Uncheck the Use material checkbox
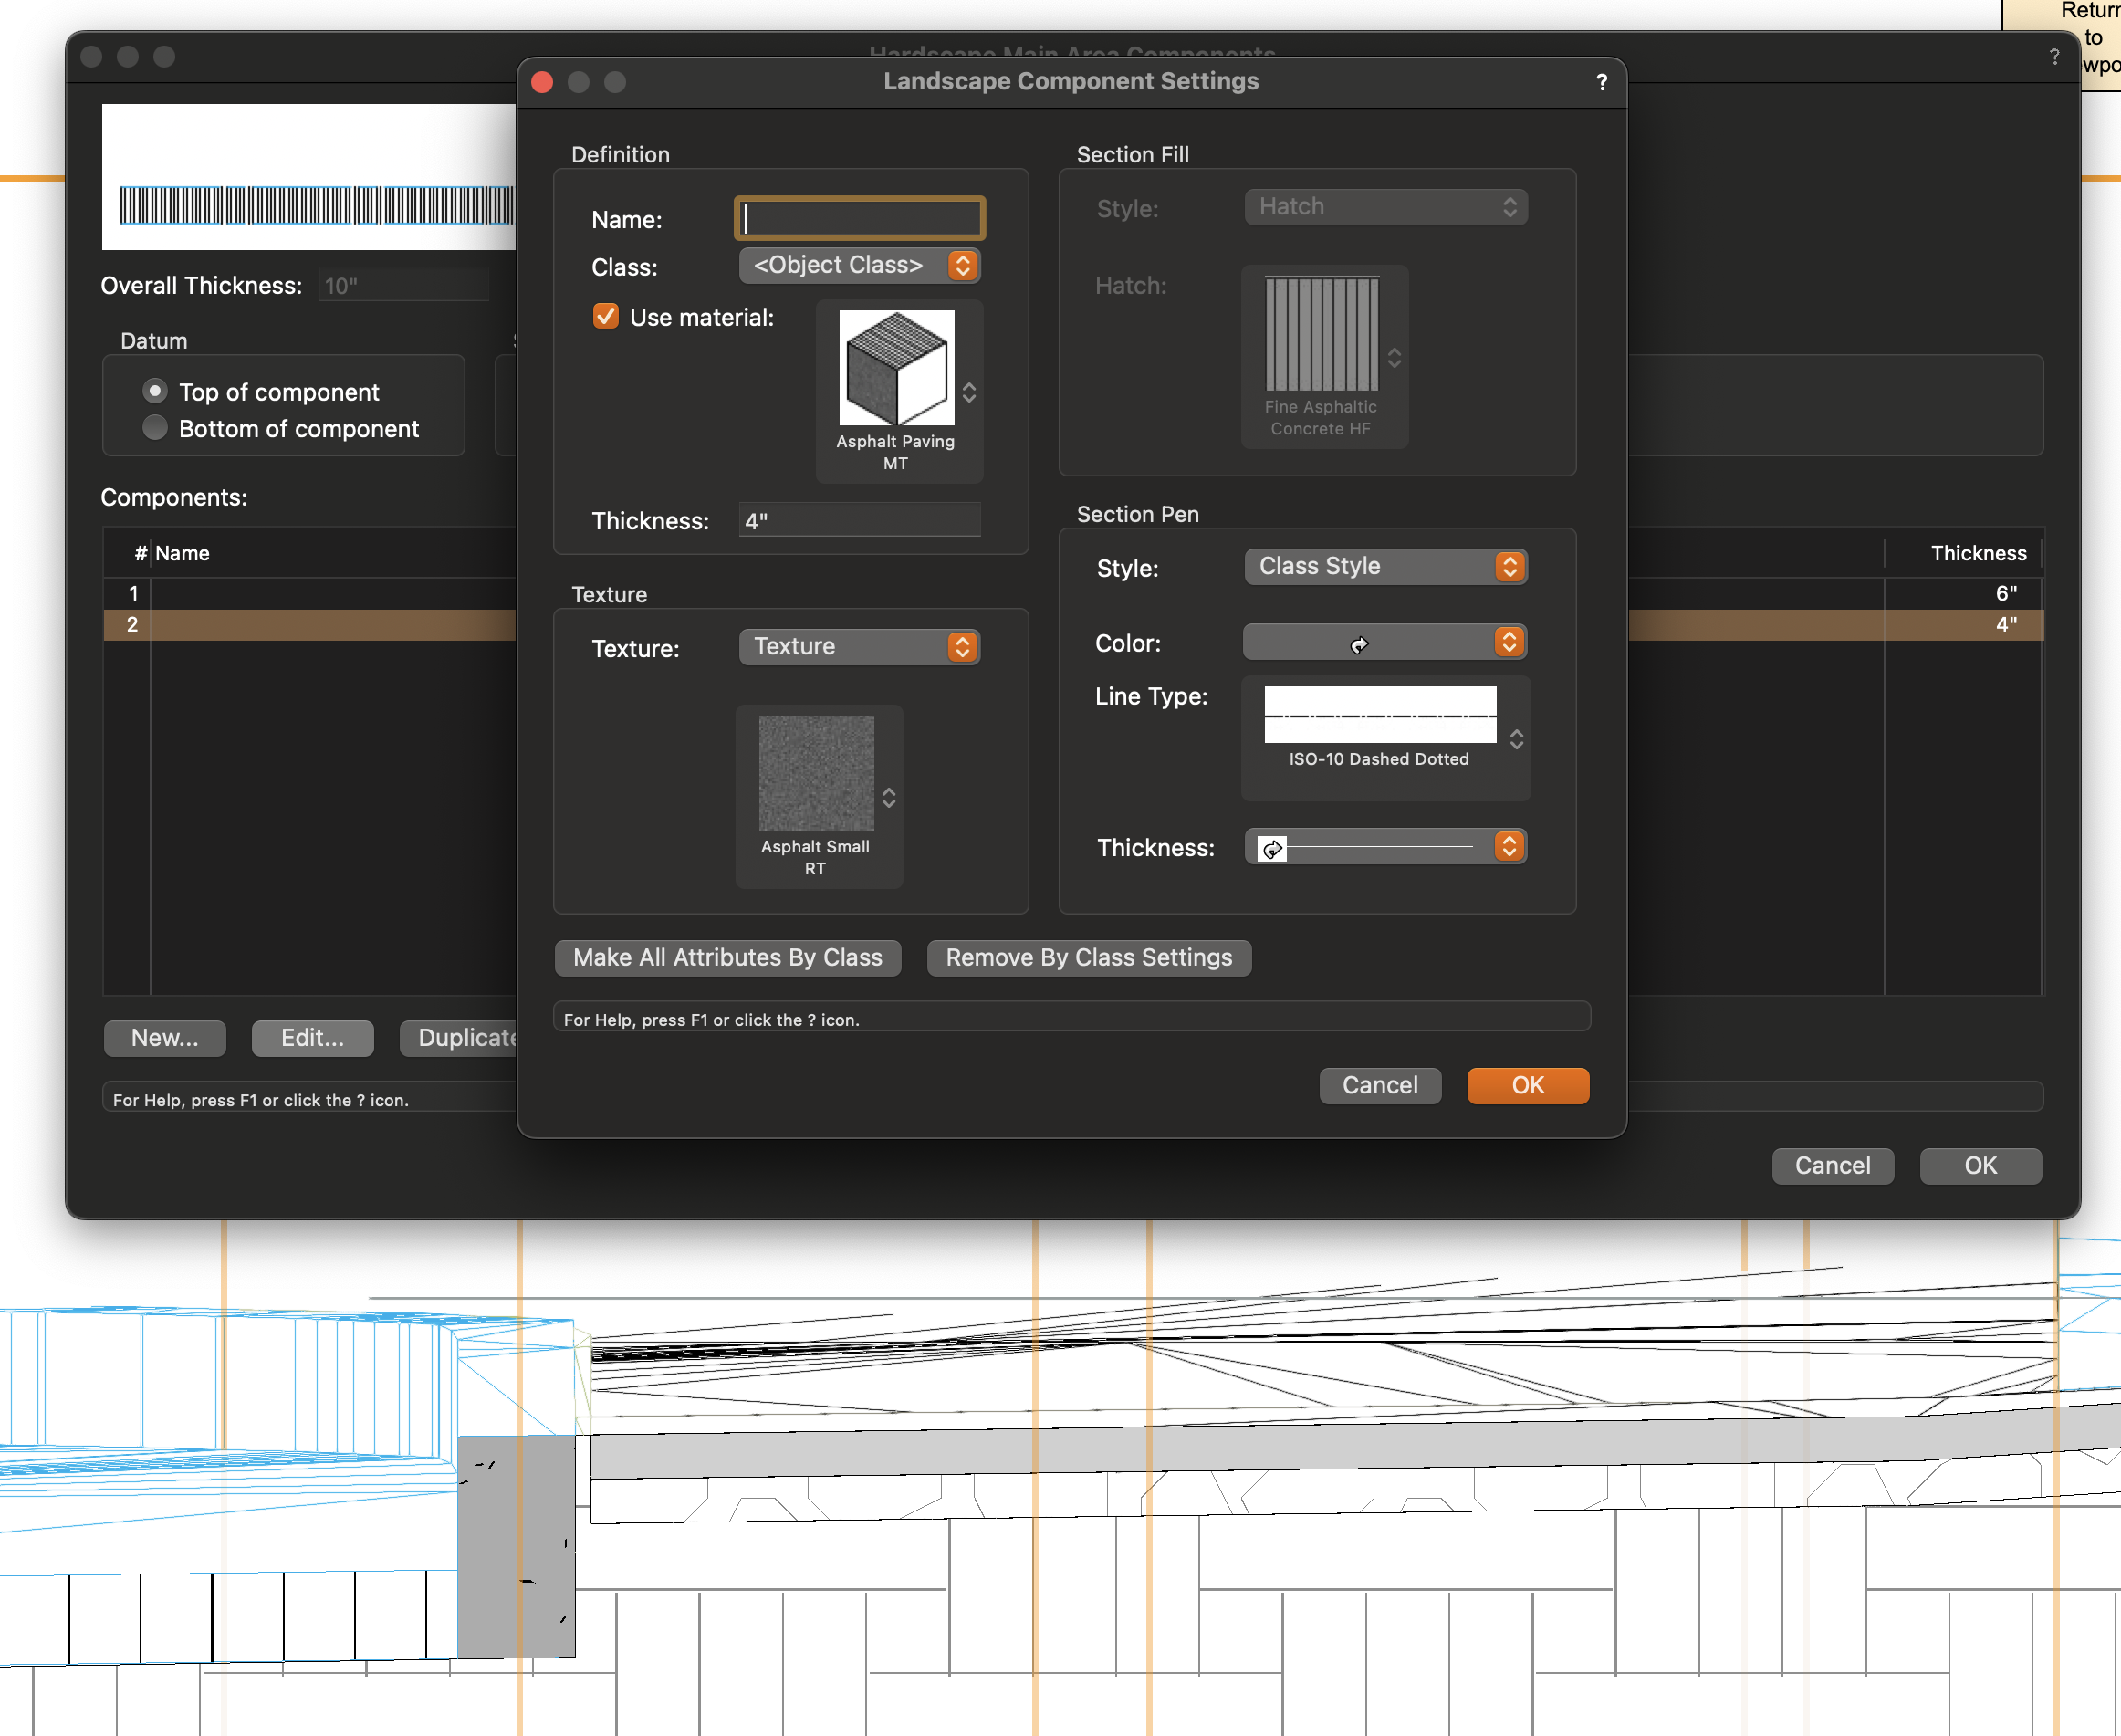This screenshot has width=2121, height=1736. [605, 317]
